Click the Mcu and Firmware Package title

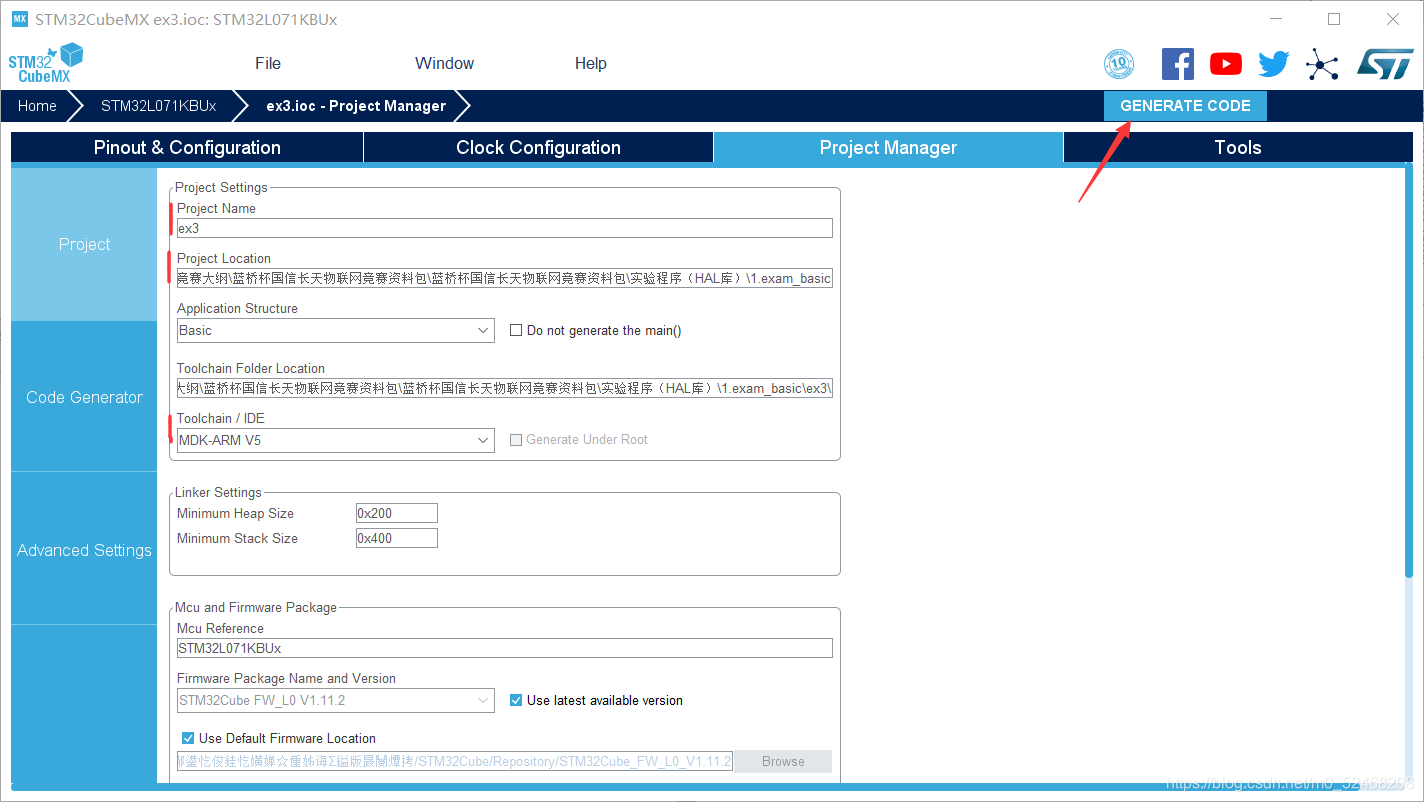pyautogui.click(x=256, y=607)
